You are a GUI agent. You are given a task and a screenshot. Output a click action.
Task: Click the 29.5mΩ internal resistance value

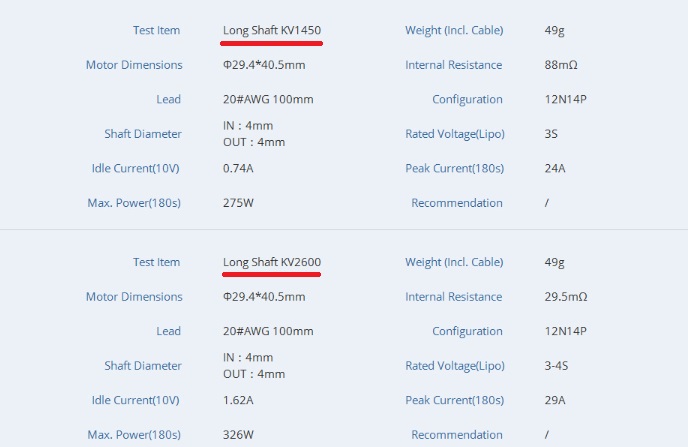(566, 297)
